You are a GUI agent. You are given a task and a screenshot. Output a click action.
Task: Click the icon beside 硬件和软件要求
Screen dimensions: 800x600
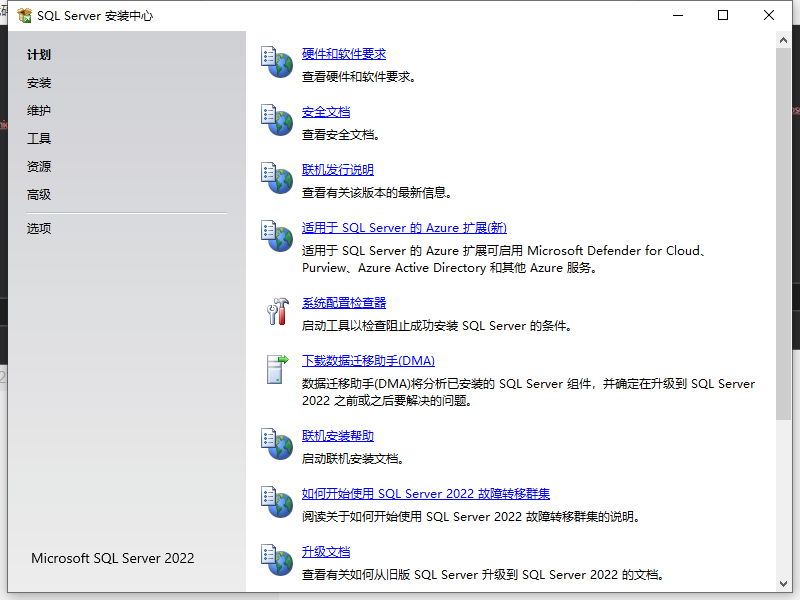[277, 62]
